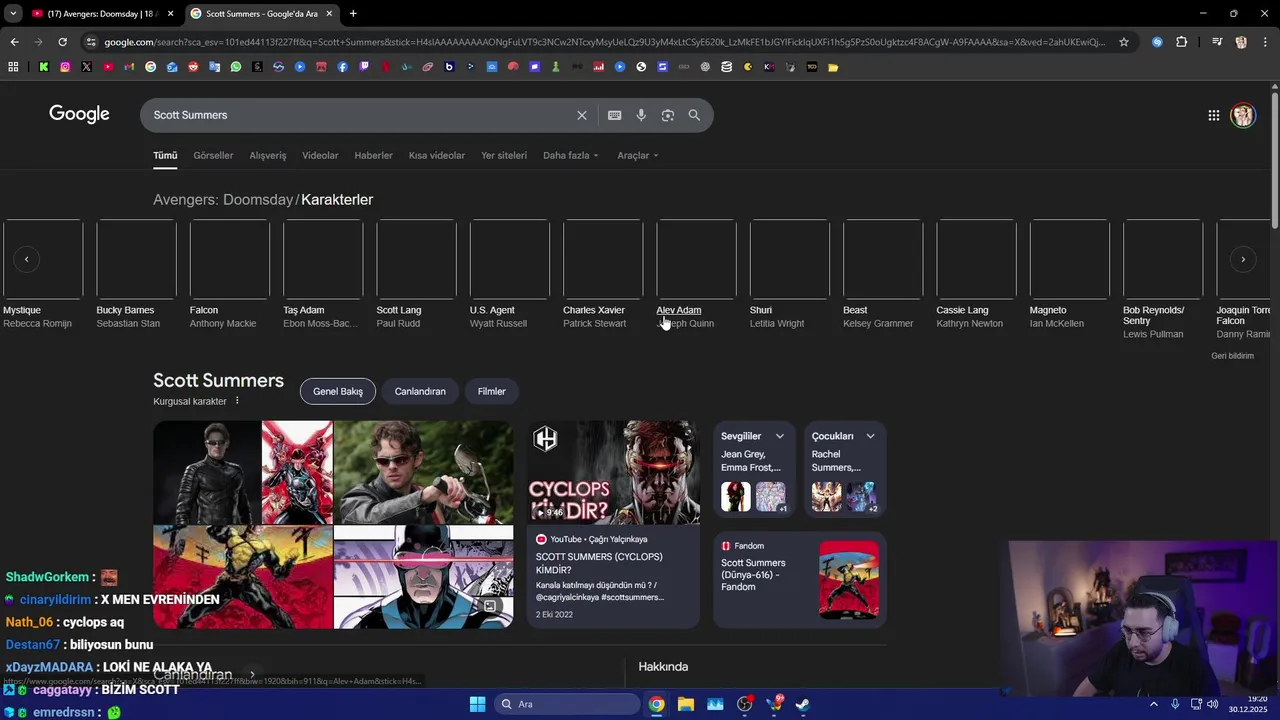Show previous characters in the carousel
Viewport: 1280px width, 720px height.
click(x=27, y=259)
